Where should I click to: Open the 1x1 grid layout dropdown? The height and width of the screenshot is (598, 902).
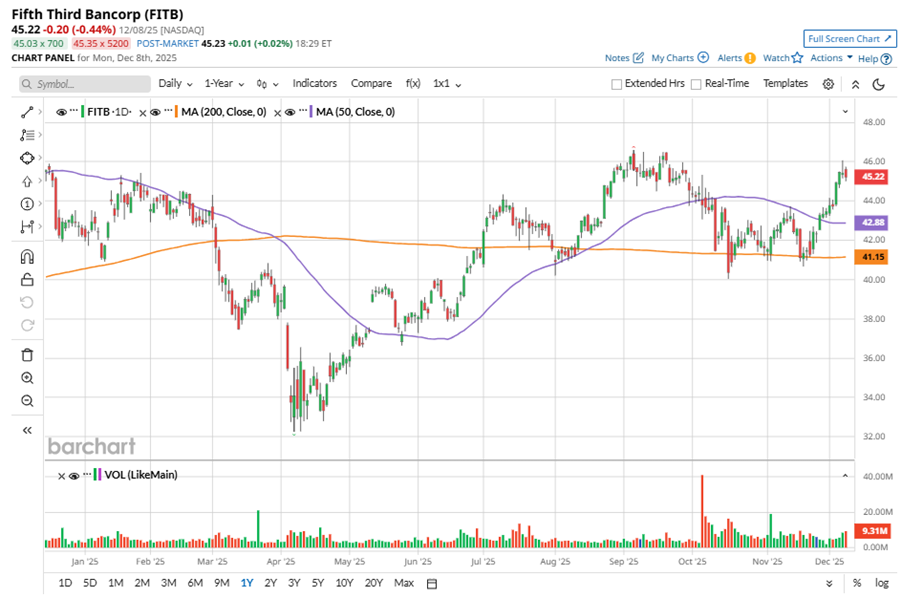[447, 84]
